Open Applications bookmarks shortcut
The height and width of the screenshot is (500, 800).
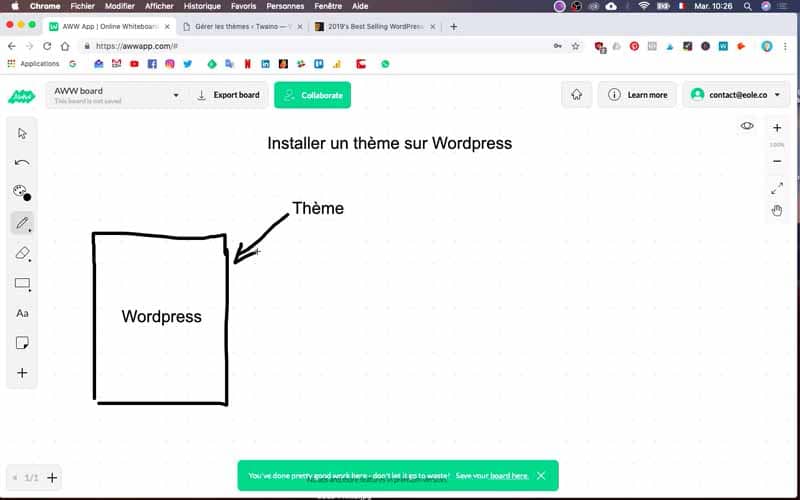tap(33, 64)
